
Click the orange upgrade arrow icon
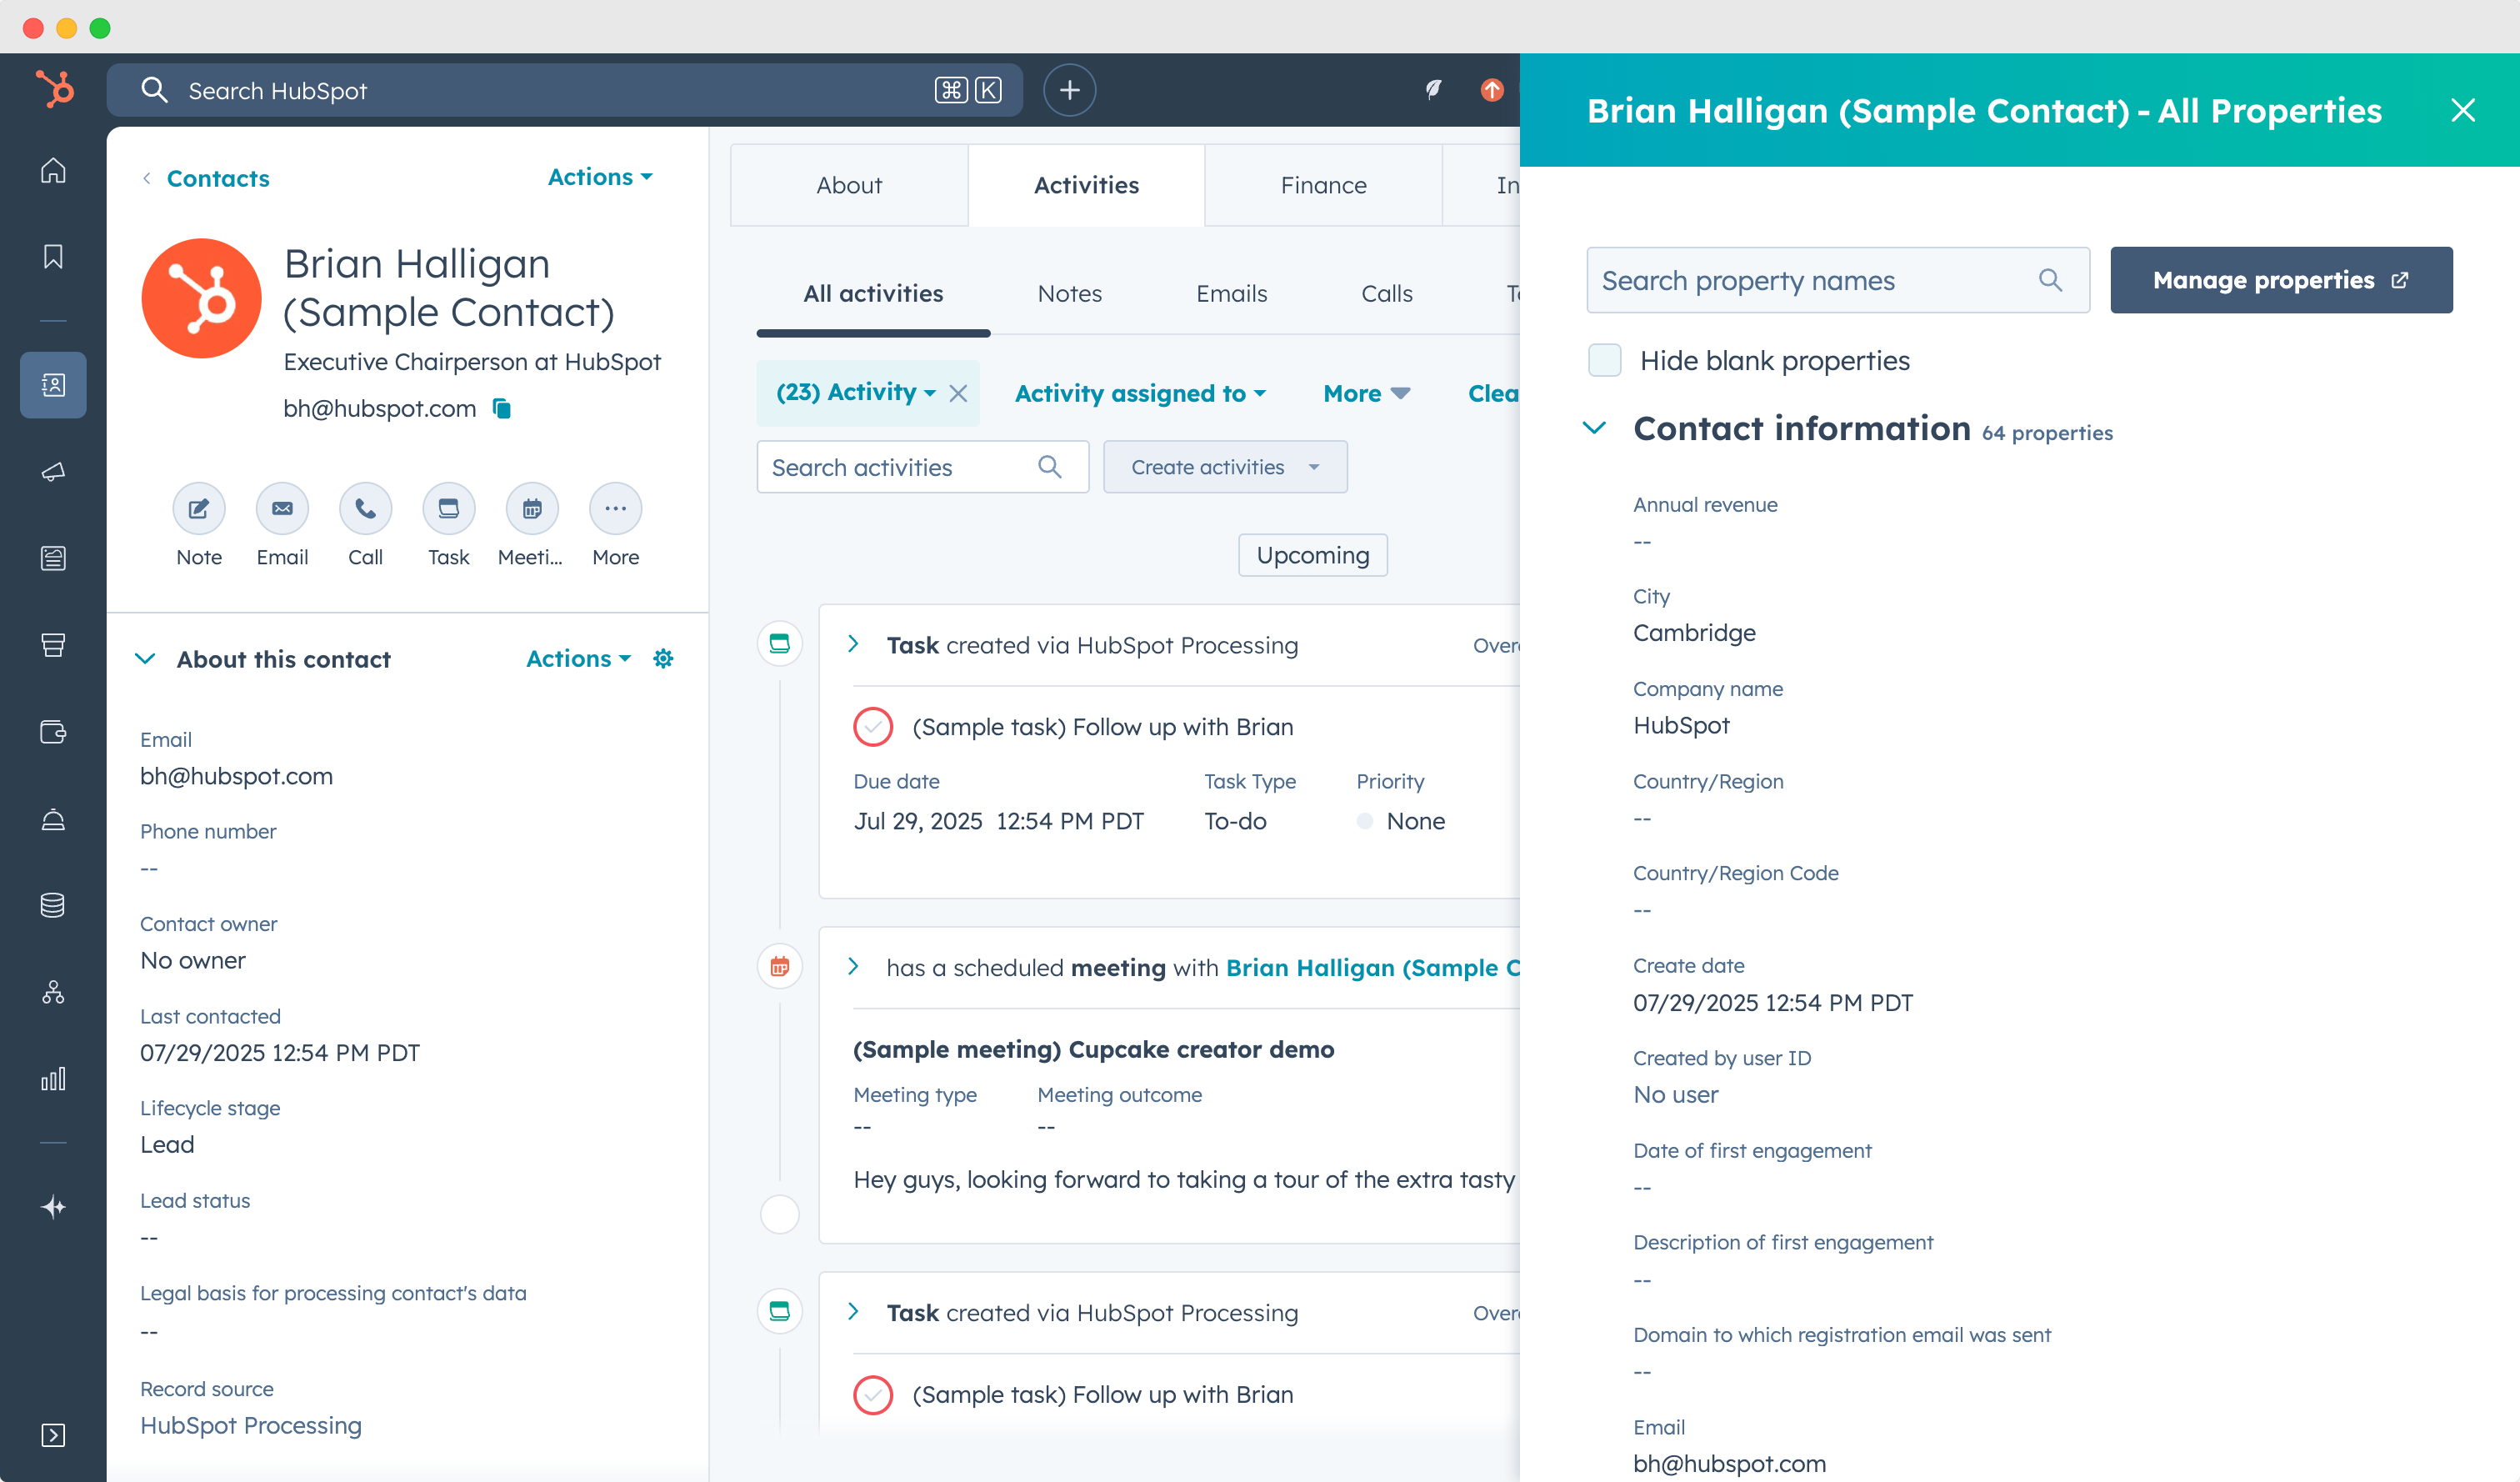1492,90
